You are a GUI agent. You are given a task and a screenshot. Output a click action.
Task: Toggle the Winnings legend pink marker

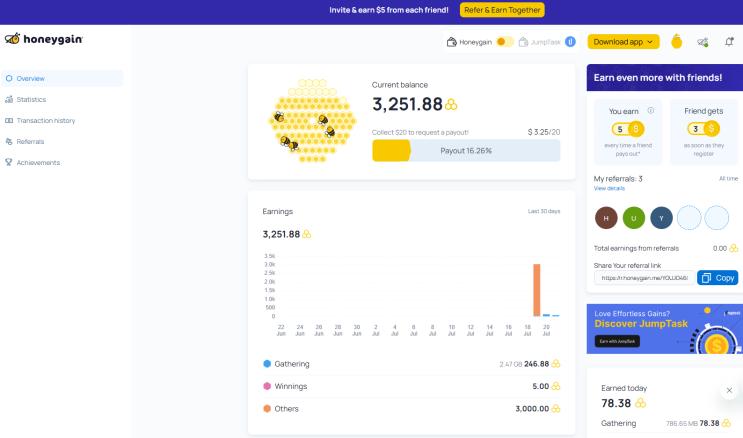pyautogui.click(x=267, y=386)
